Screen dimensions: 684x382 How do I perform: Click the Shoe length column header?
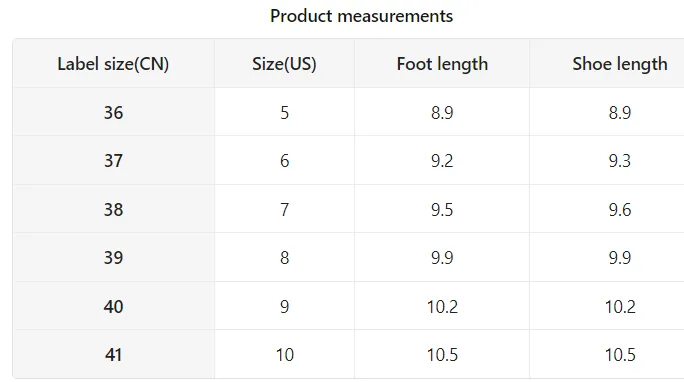(x=607, y=64)
